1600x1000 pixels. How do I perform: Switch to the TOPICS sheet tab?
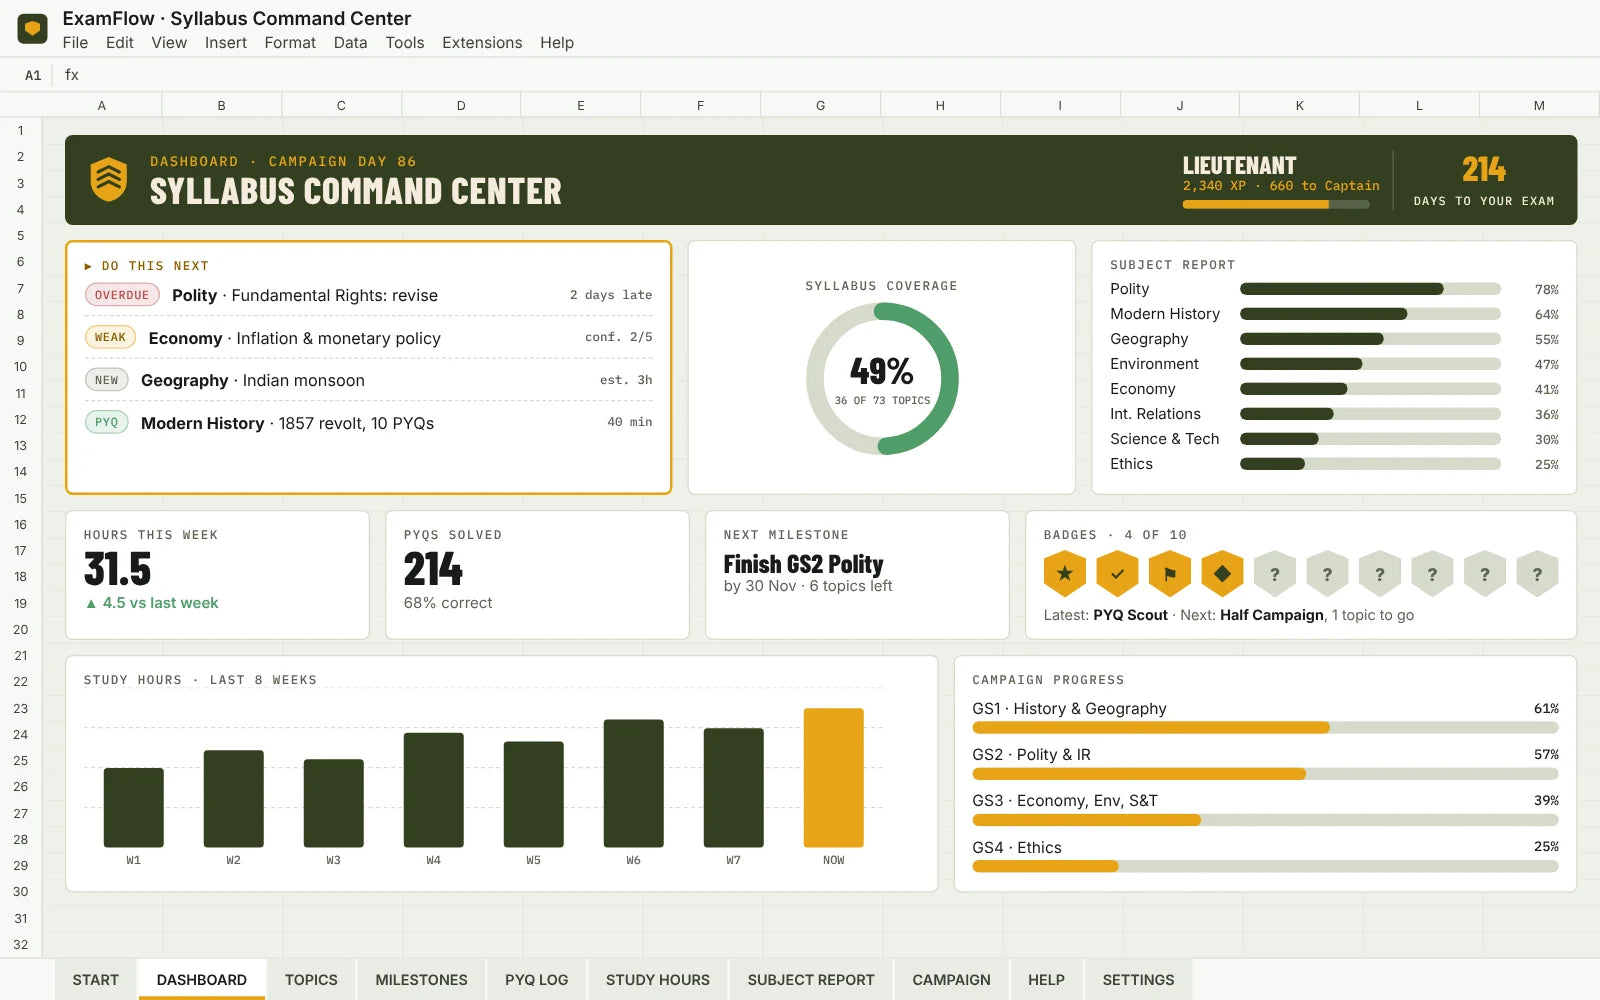[x=311, y=980]
